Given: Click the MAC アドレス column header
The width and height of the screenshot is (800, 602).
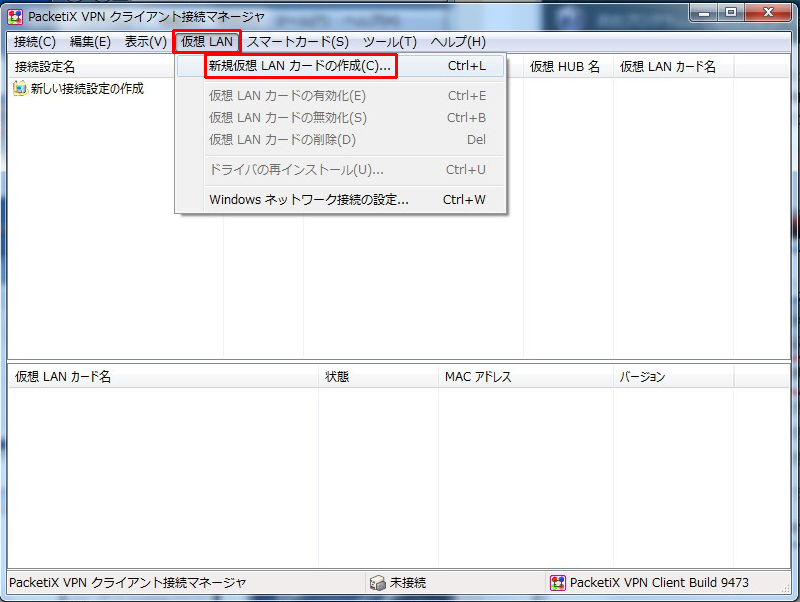Looking at the screenshot, I should (x=478, y=377).
